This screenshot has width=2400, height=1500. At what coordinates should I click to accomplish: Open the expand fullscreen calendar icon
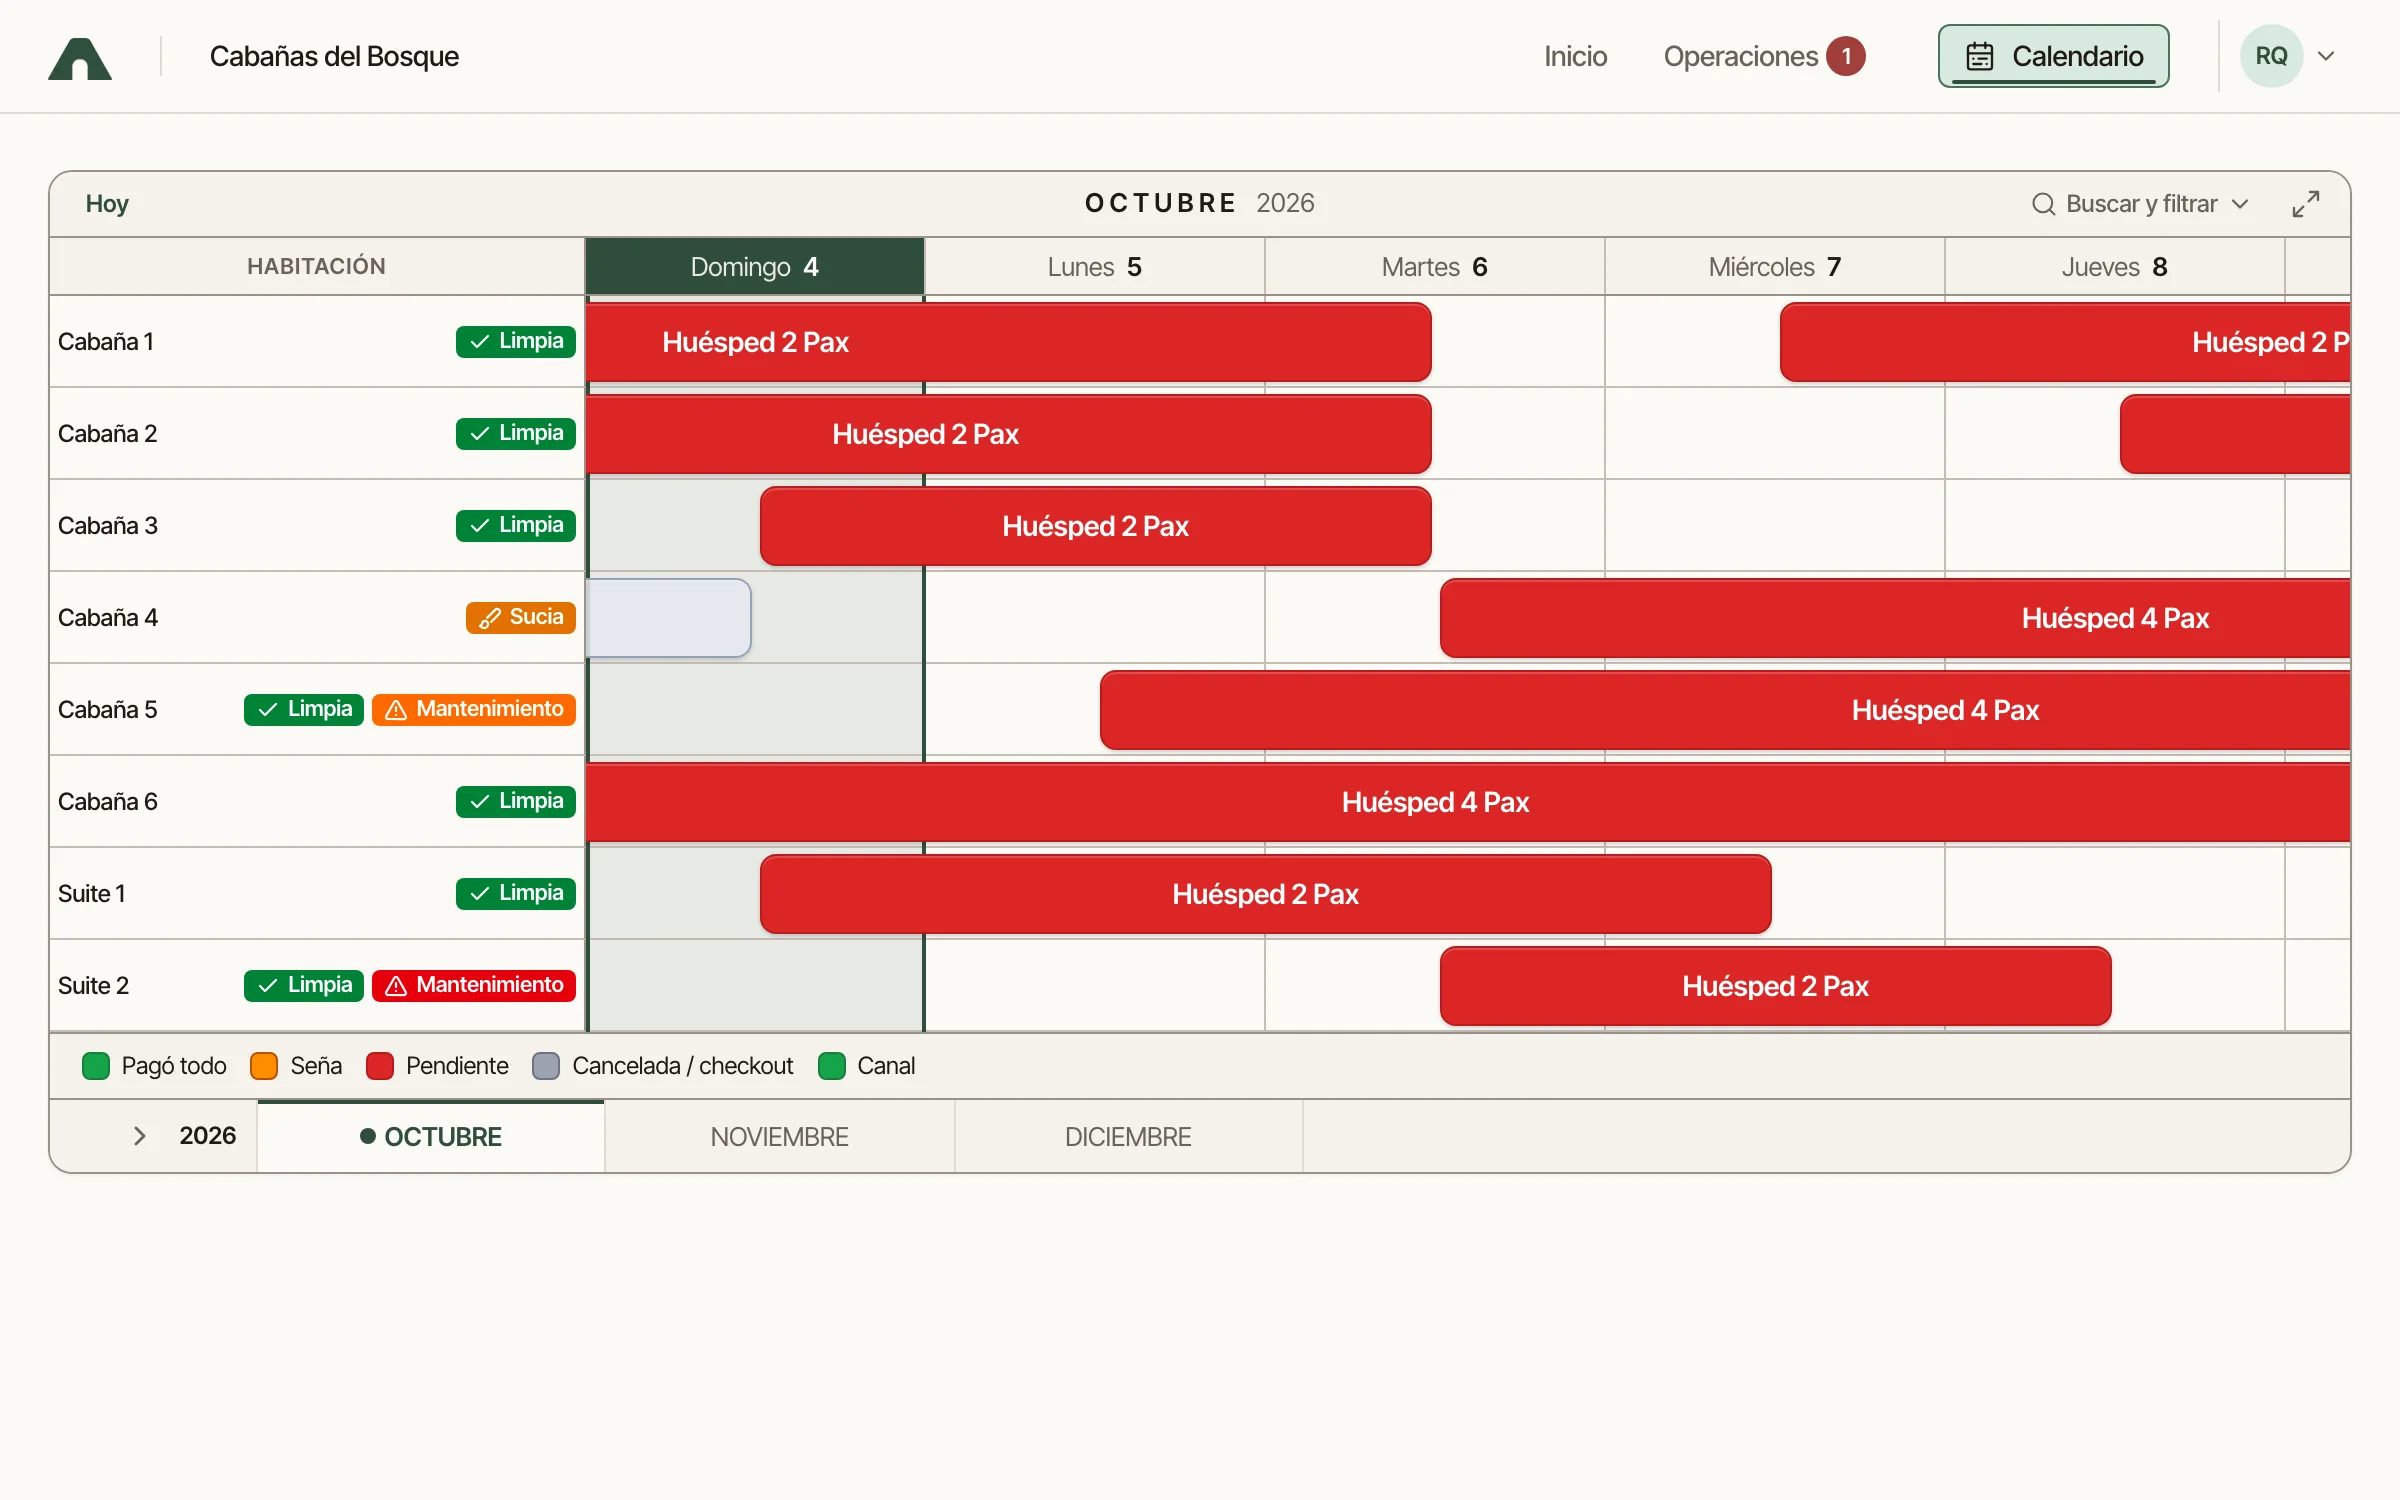(2306, 204)
